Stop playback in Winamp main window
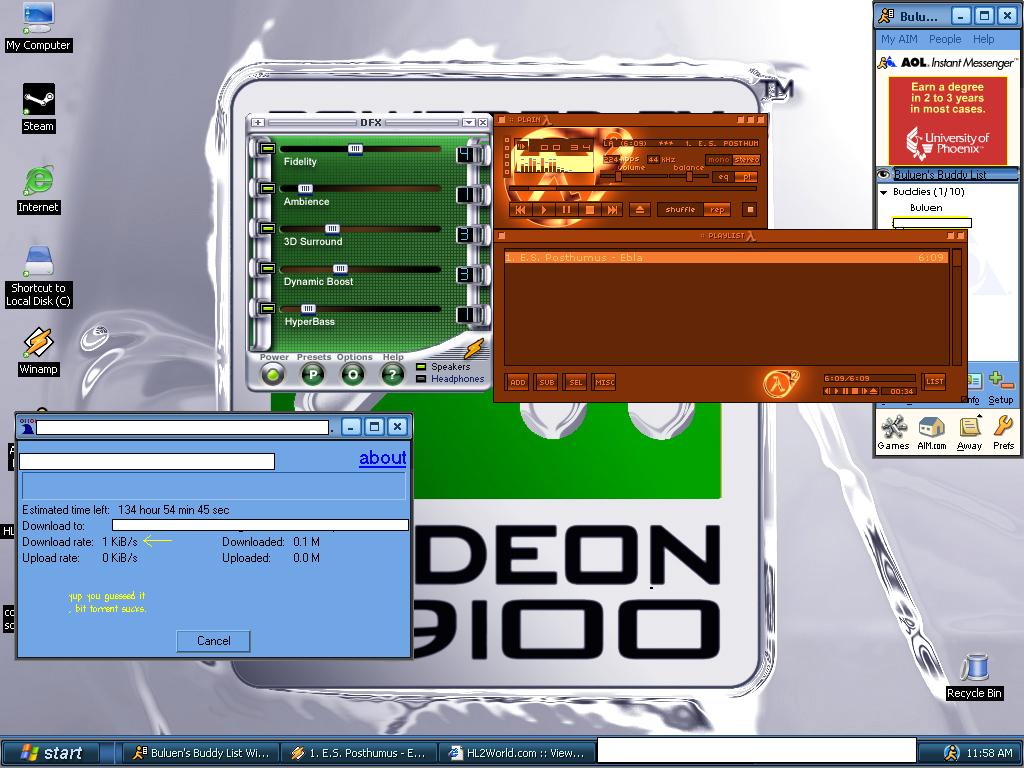 (589, 210)
